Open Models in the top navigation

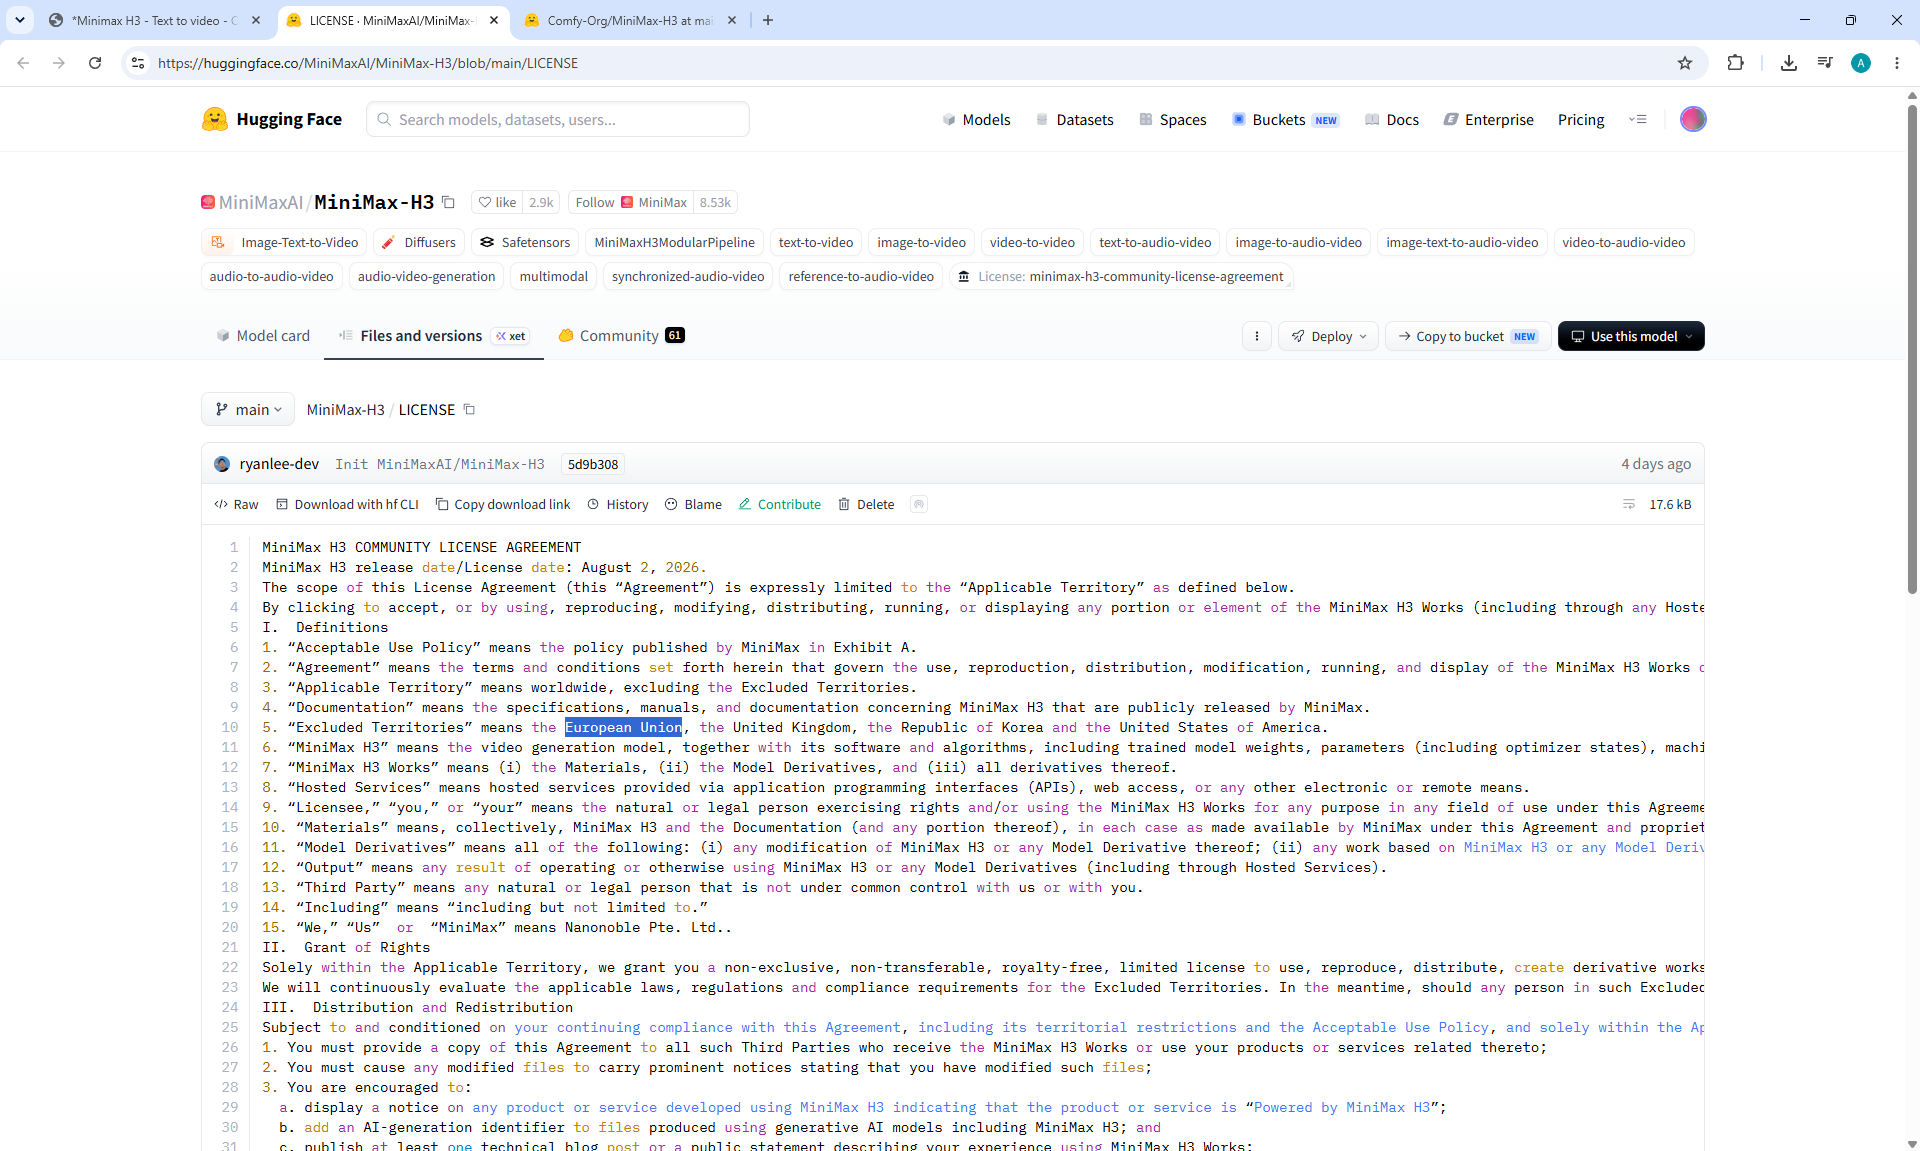[x=976, y=119]
